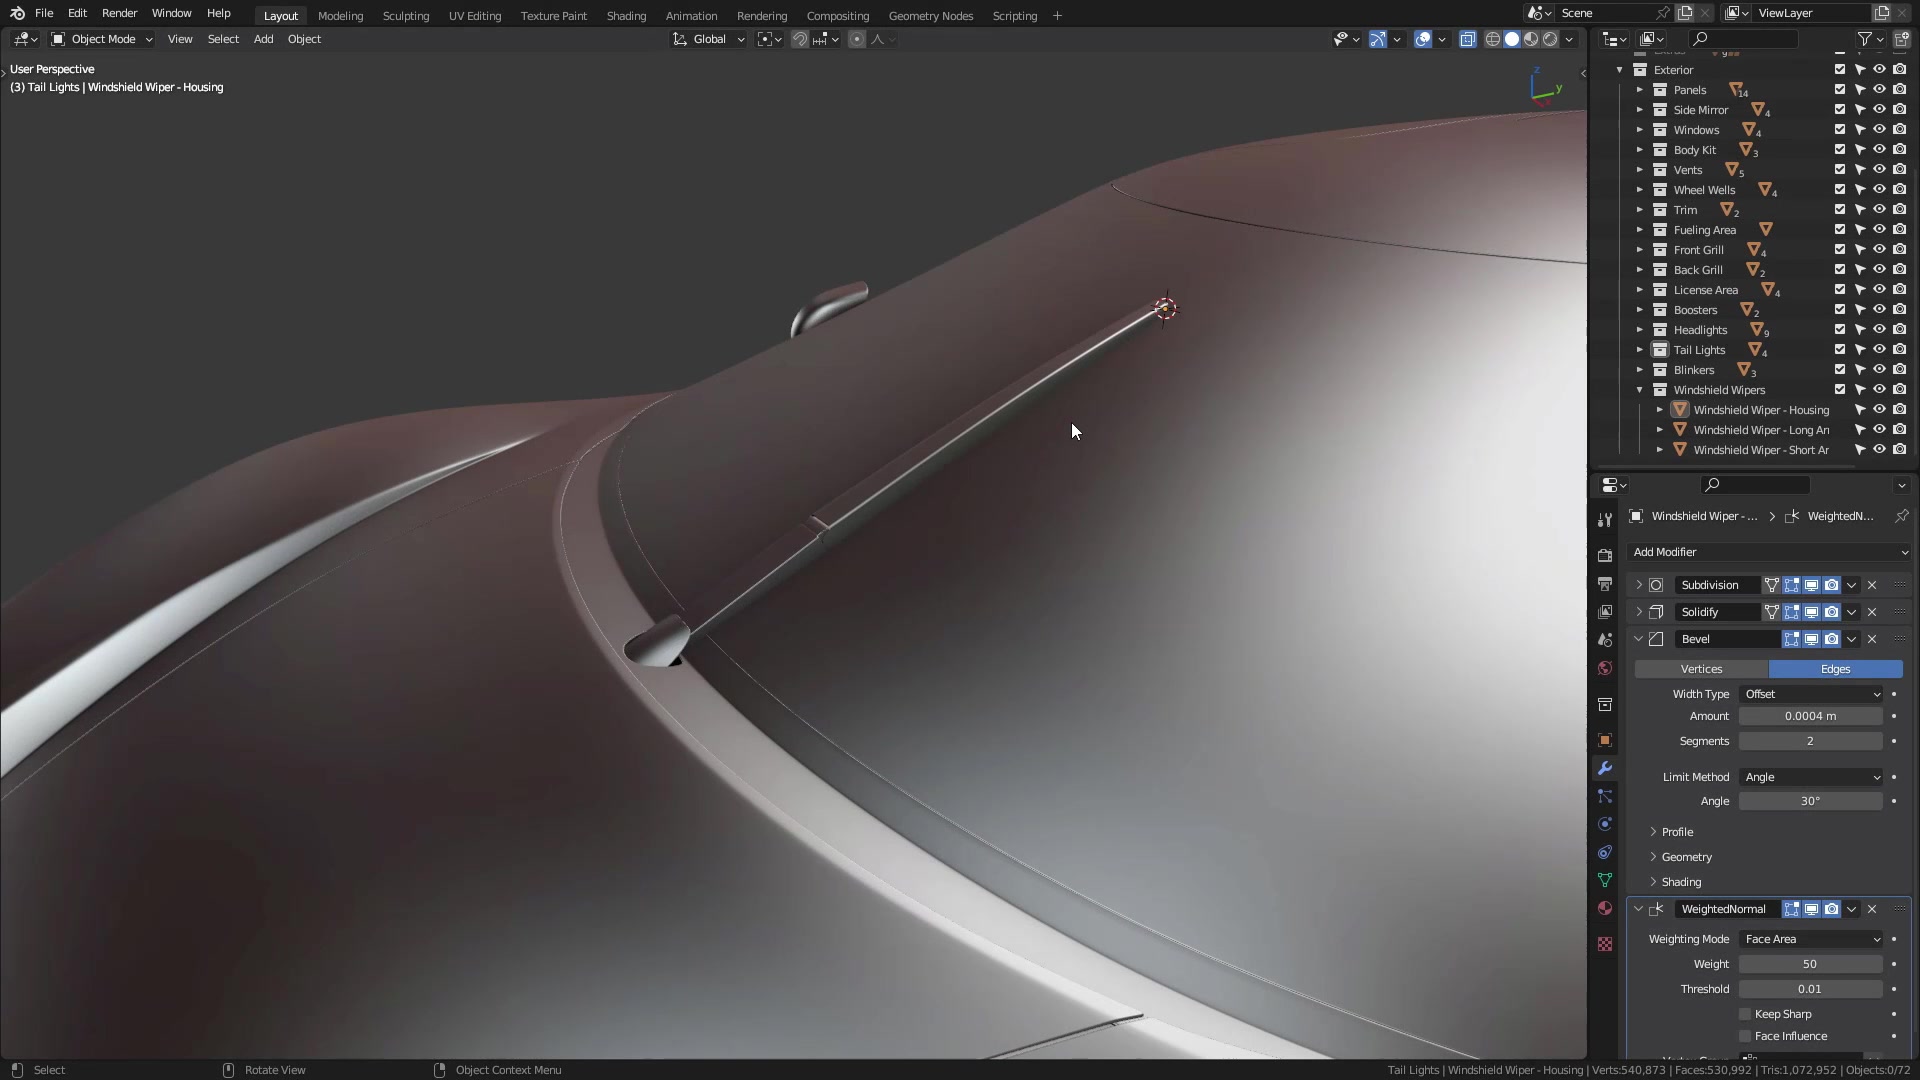This screenshot has width=1920, height=1080.
Task: Toggle viewport overlays icon
Action: 1423,39
